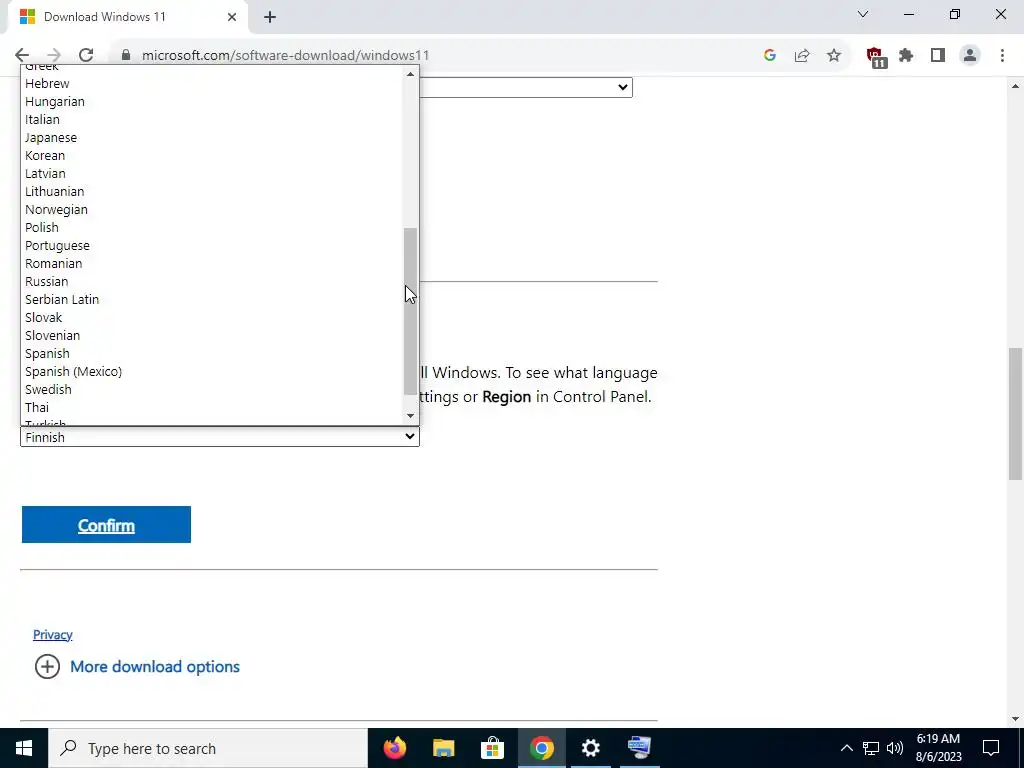Open the Privacy link
Screen dimensions: 1024x768
coord(53,635)
